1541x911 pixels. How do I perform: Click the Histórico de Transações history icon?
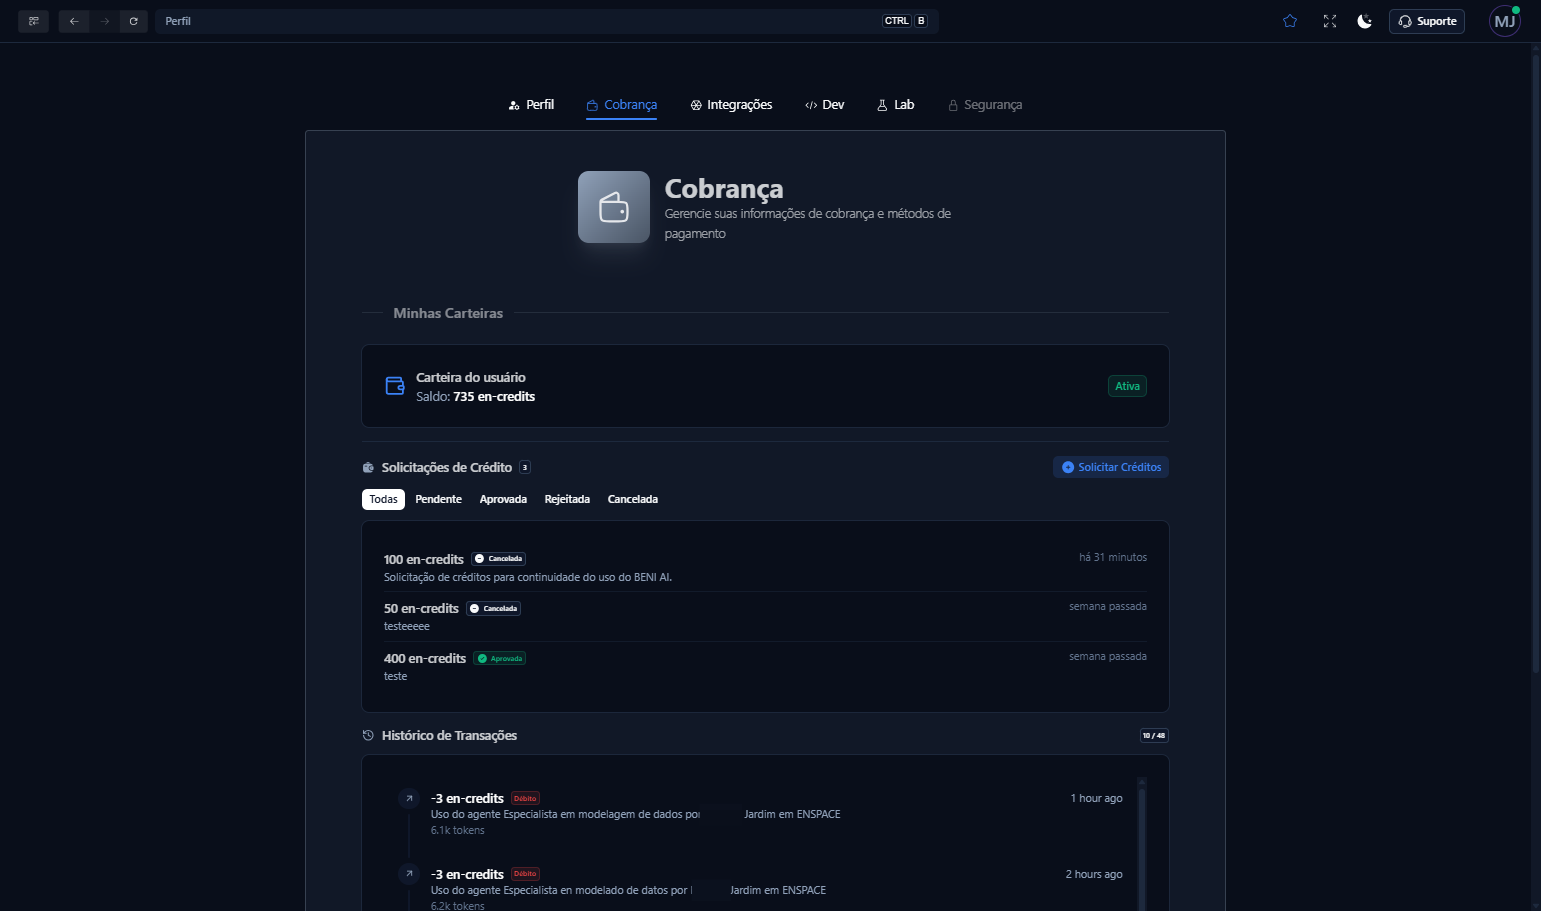(x=368, y=735)
